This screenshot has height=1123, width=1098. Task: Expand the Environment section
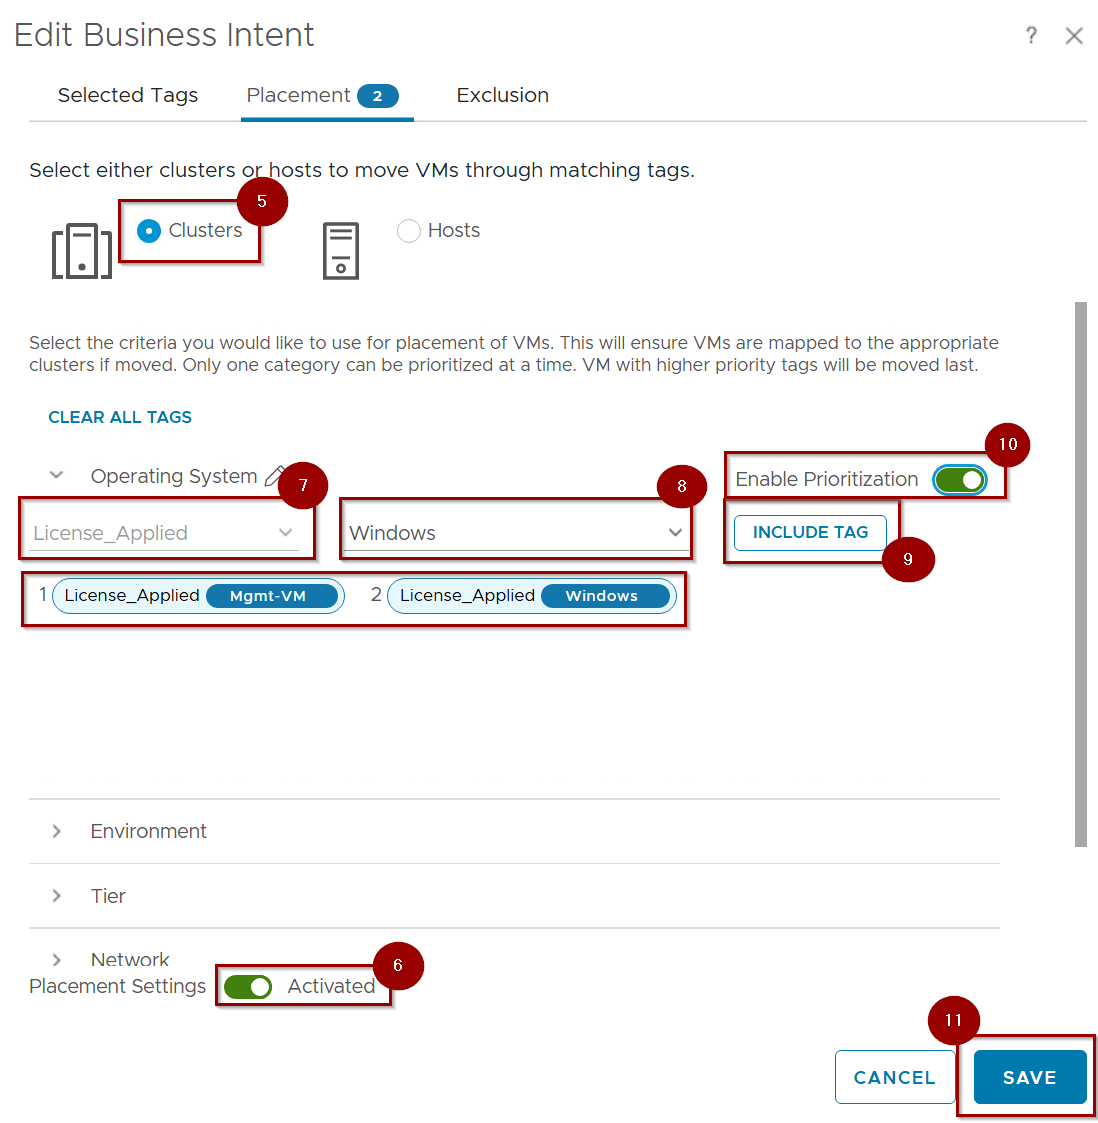57,831
